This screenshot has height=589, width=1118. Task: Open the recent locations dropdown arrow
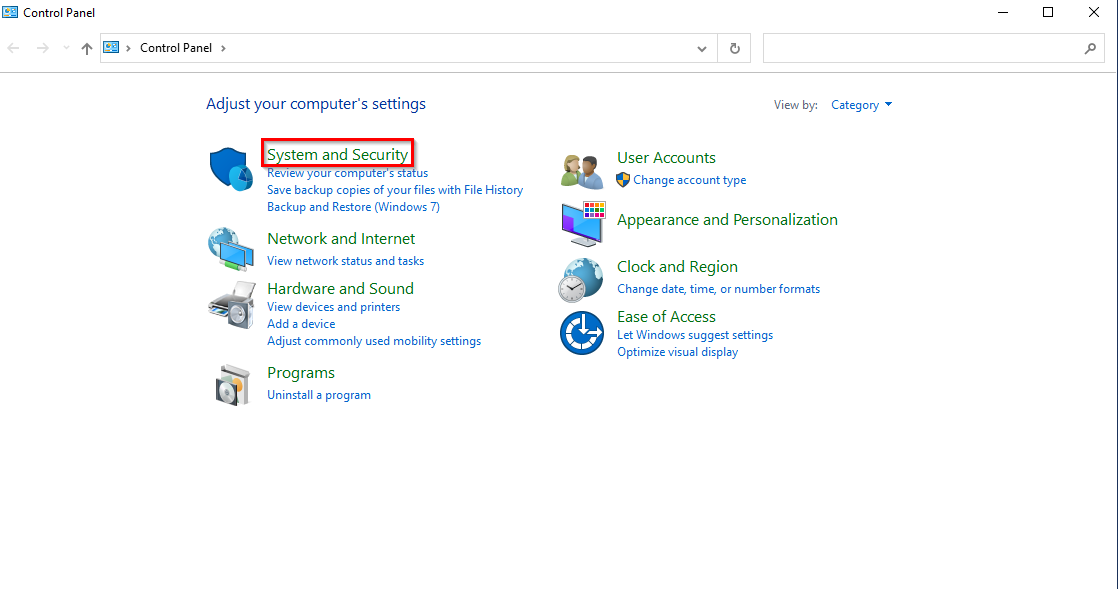(x=66, y=48)
